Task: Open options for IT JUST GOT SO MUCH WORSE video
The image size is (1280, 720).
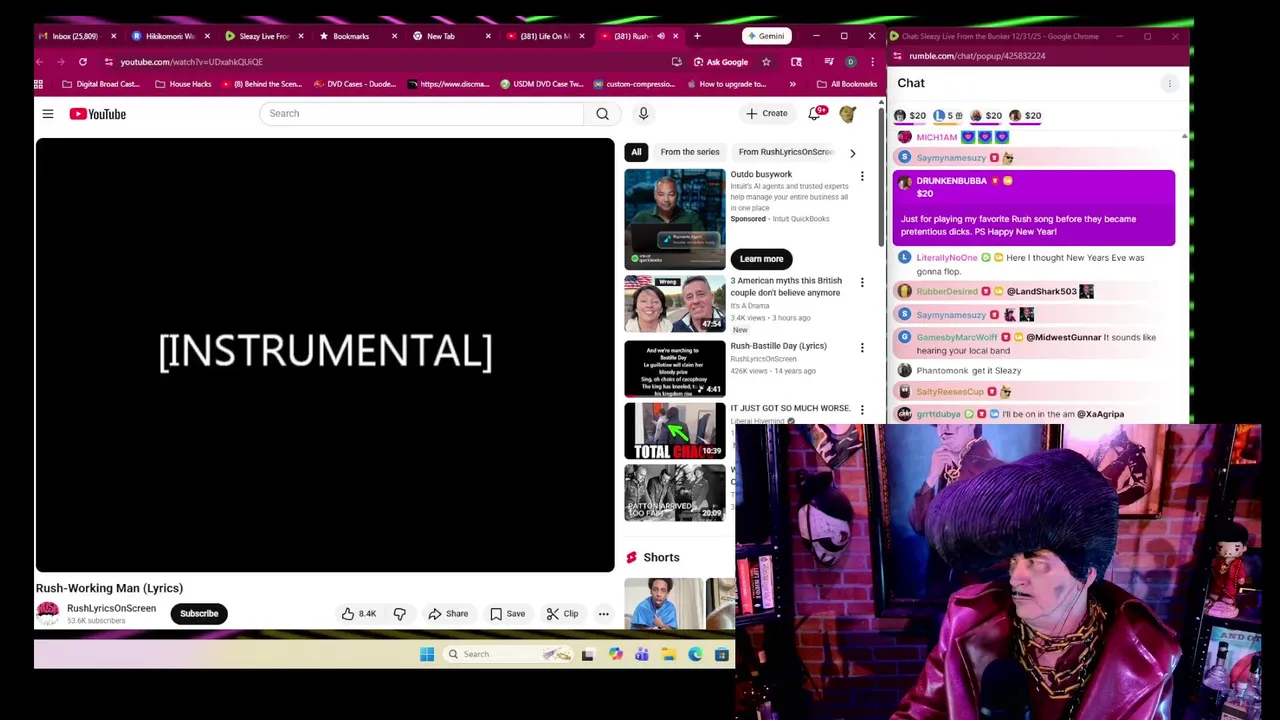Action: click(x=862, y=410)
